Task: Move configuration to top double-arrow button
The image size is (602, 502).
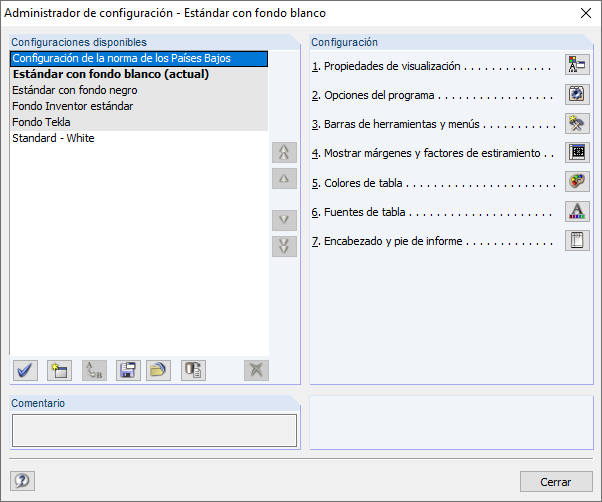Action: [x=284, y=152]
